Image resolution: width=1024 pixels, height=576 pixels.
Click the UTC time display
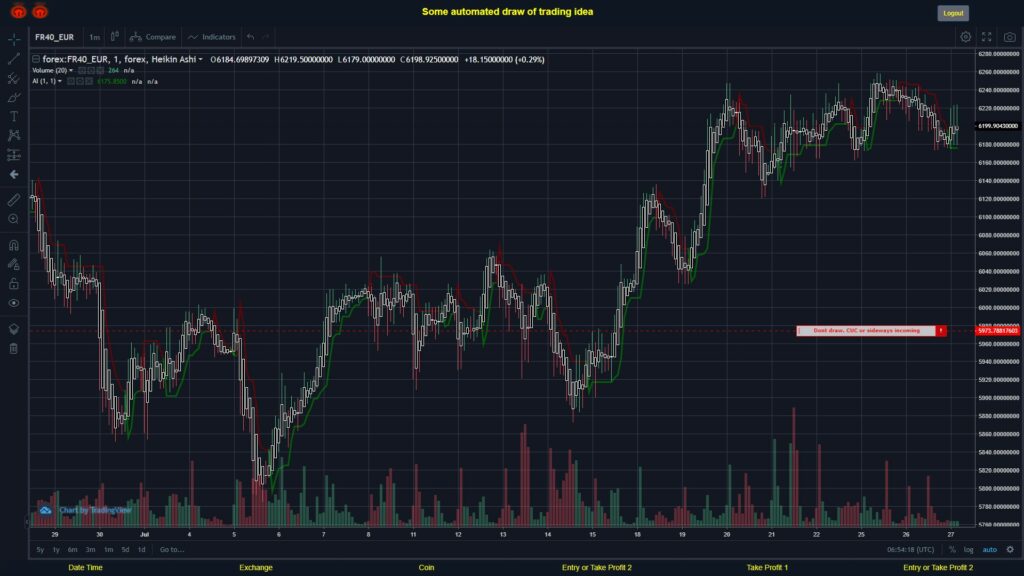coord(910,550)
